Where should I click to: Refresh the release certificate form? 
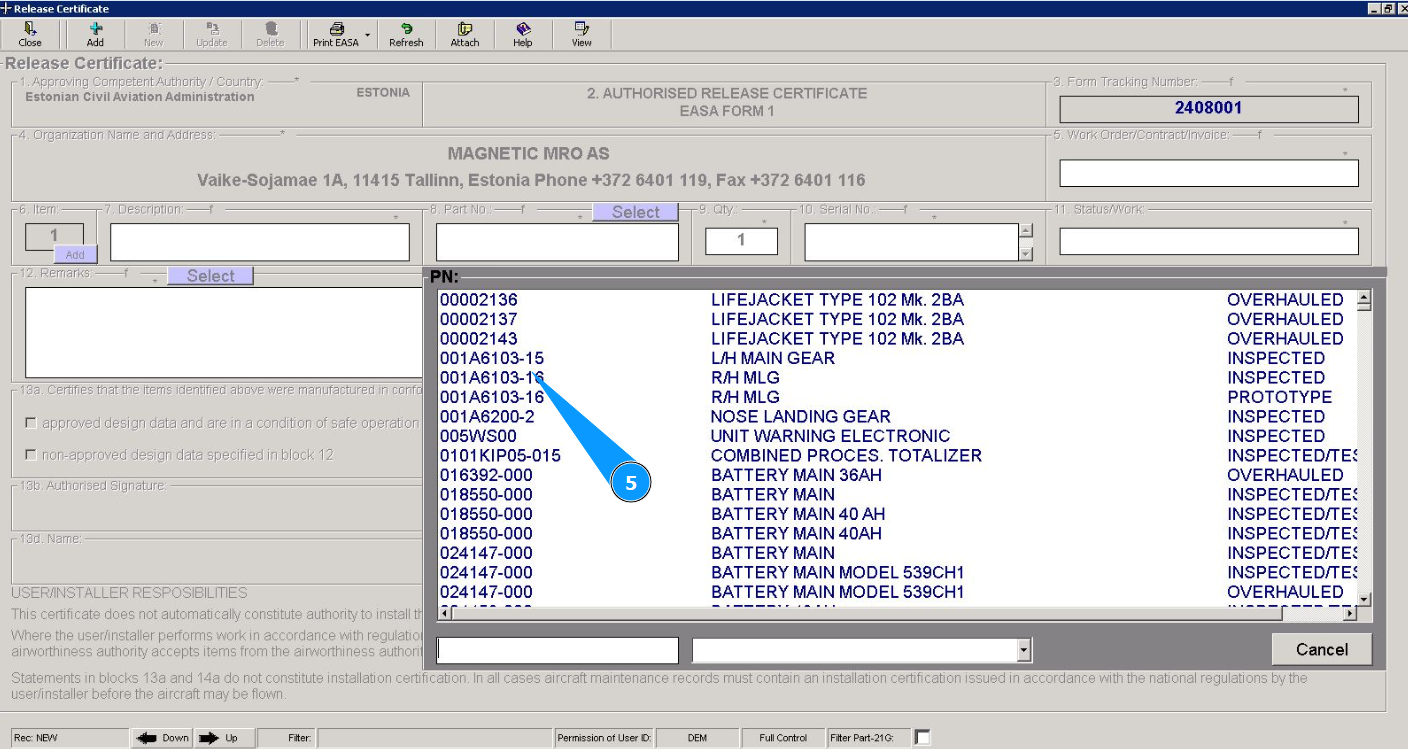click(406, 35)
